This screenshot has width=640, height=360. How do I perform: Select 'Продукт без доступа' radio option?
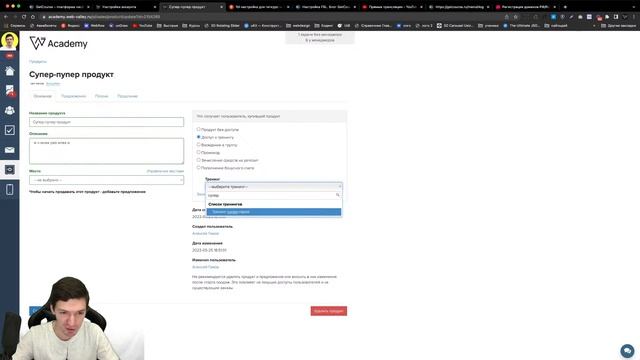[199, 129]
